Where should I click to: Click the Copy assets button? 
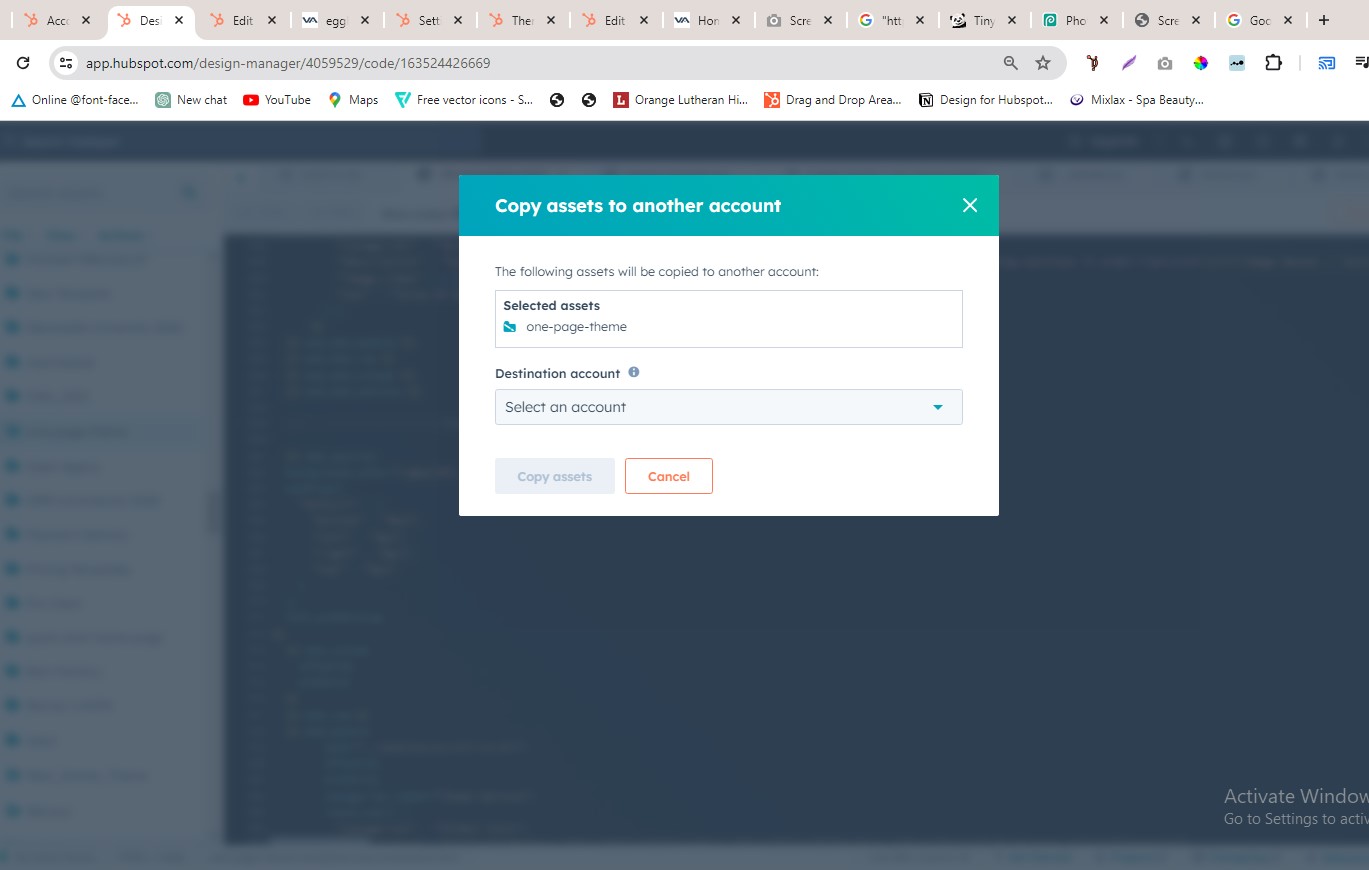click(x=554, y=476)
